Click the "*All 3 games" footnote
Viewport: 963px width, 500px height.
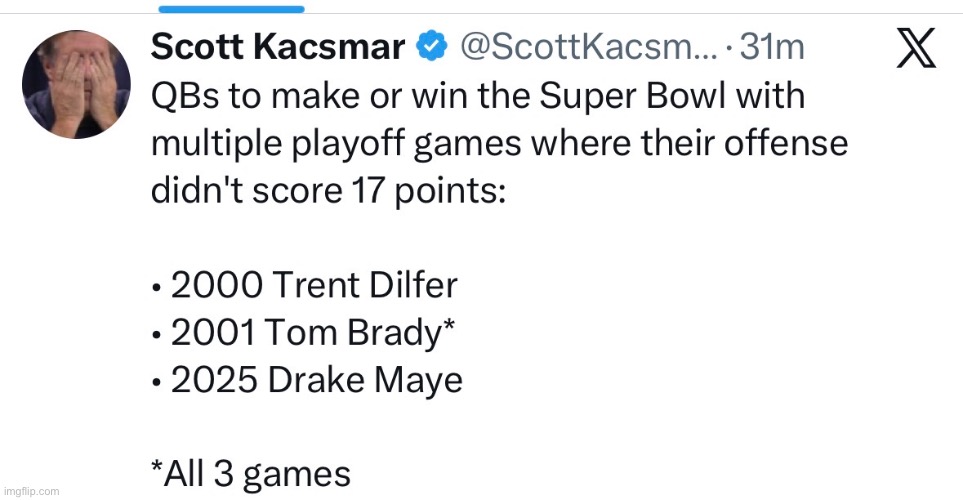[x=250, y=473]
